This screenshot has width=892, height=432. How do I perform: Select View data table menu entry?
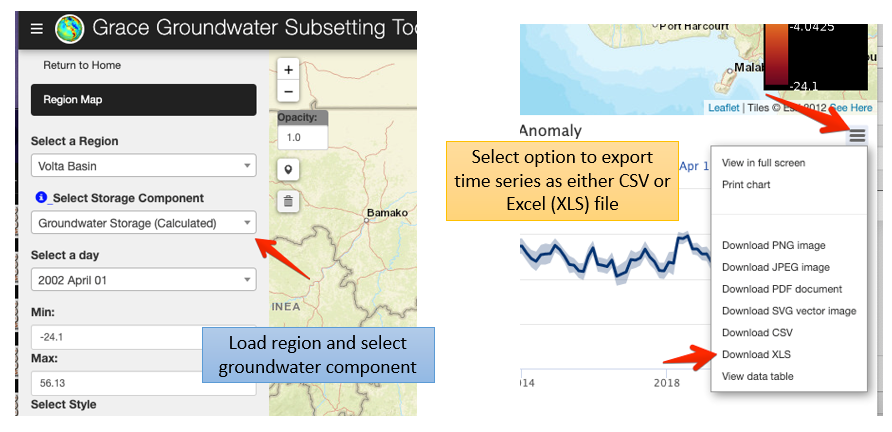tap(757, 376)
